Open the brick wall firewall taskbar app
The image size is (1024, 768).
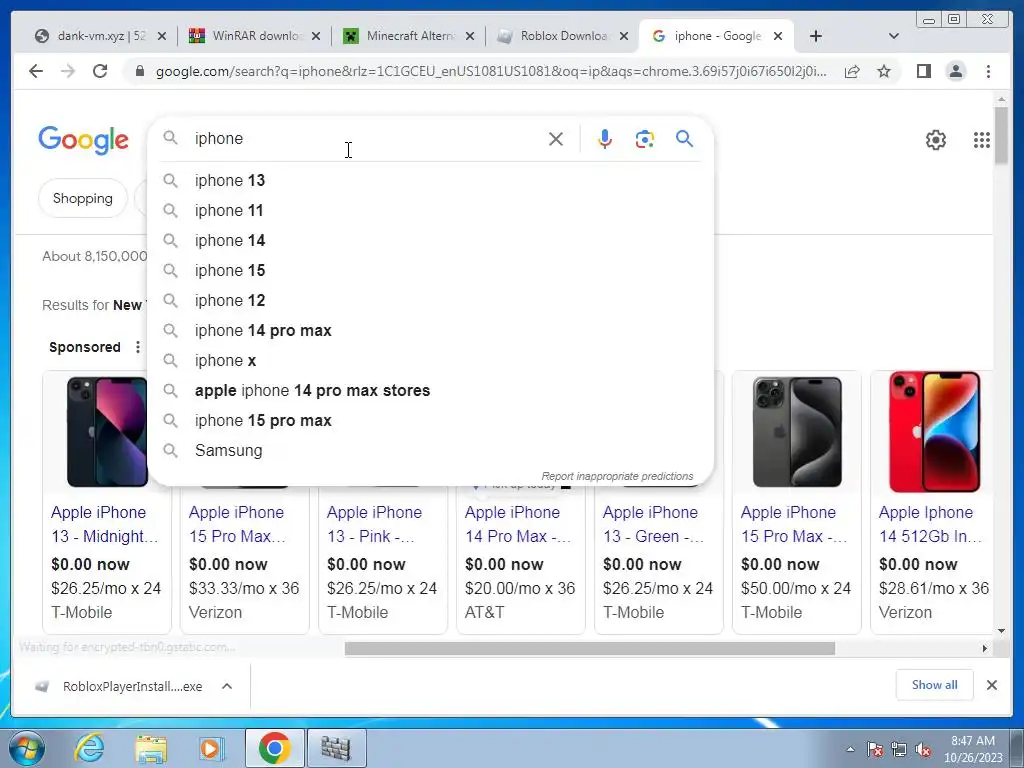(336, 748)
